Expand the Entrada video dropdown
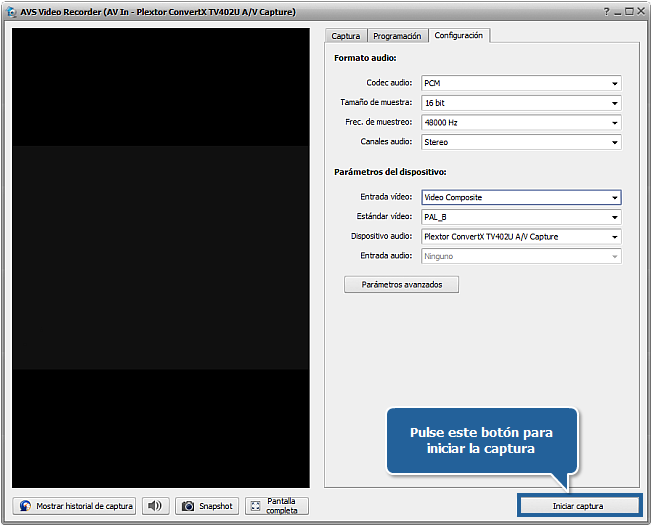This screenshot has width=652, height=526. (x=521, y=197)
